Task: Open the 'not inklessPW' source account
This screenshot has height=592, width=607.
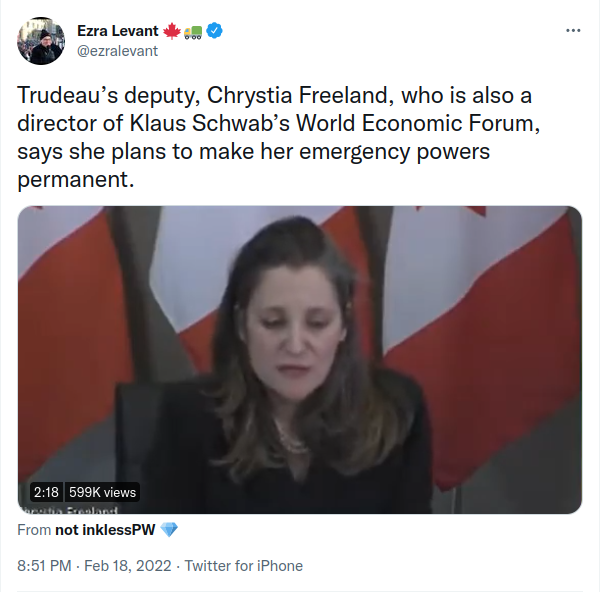Action: 105,530
